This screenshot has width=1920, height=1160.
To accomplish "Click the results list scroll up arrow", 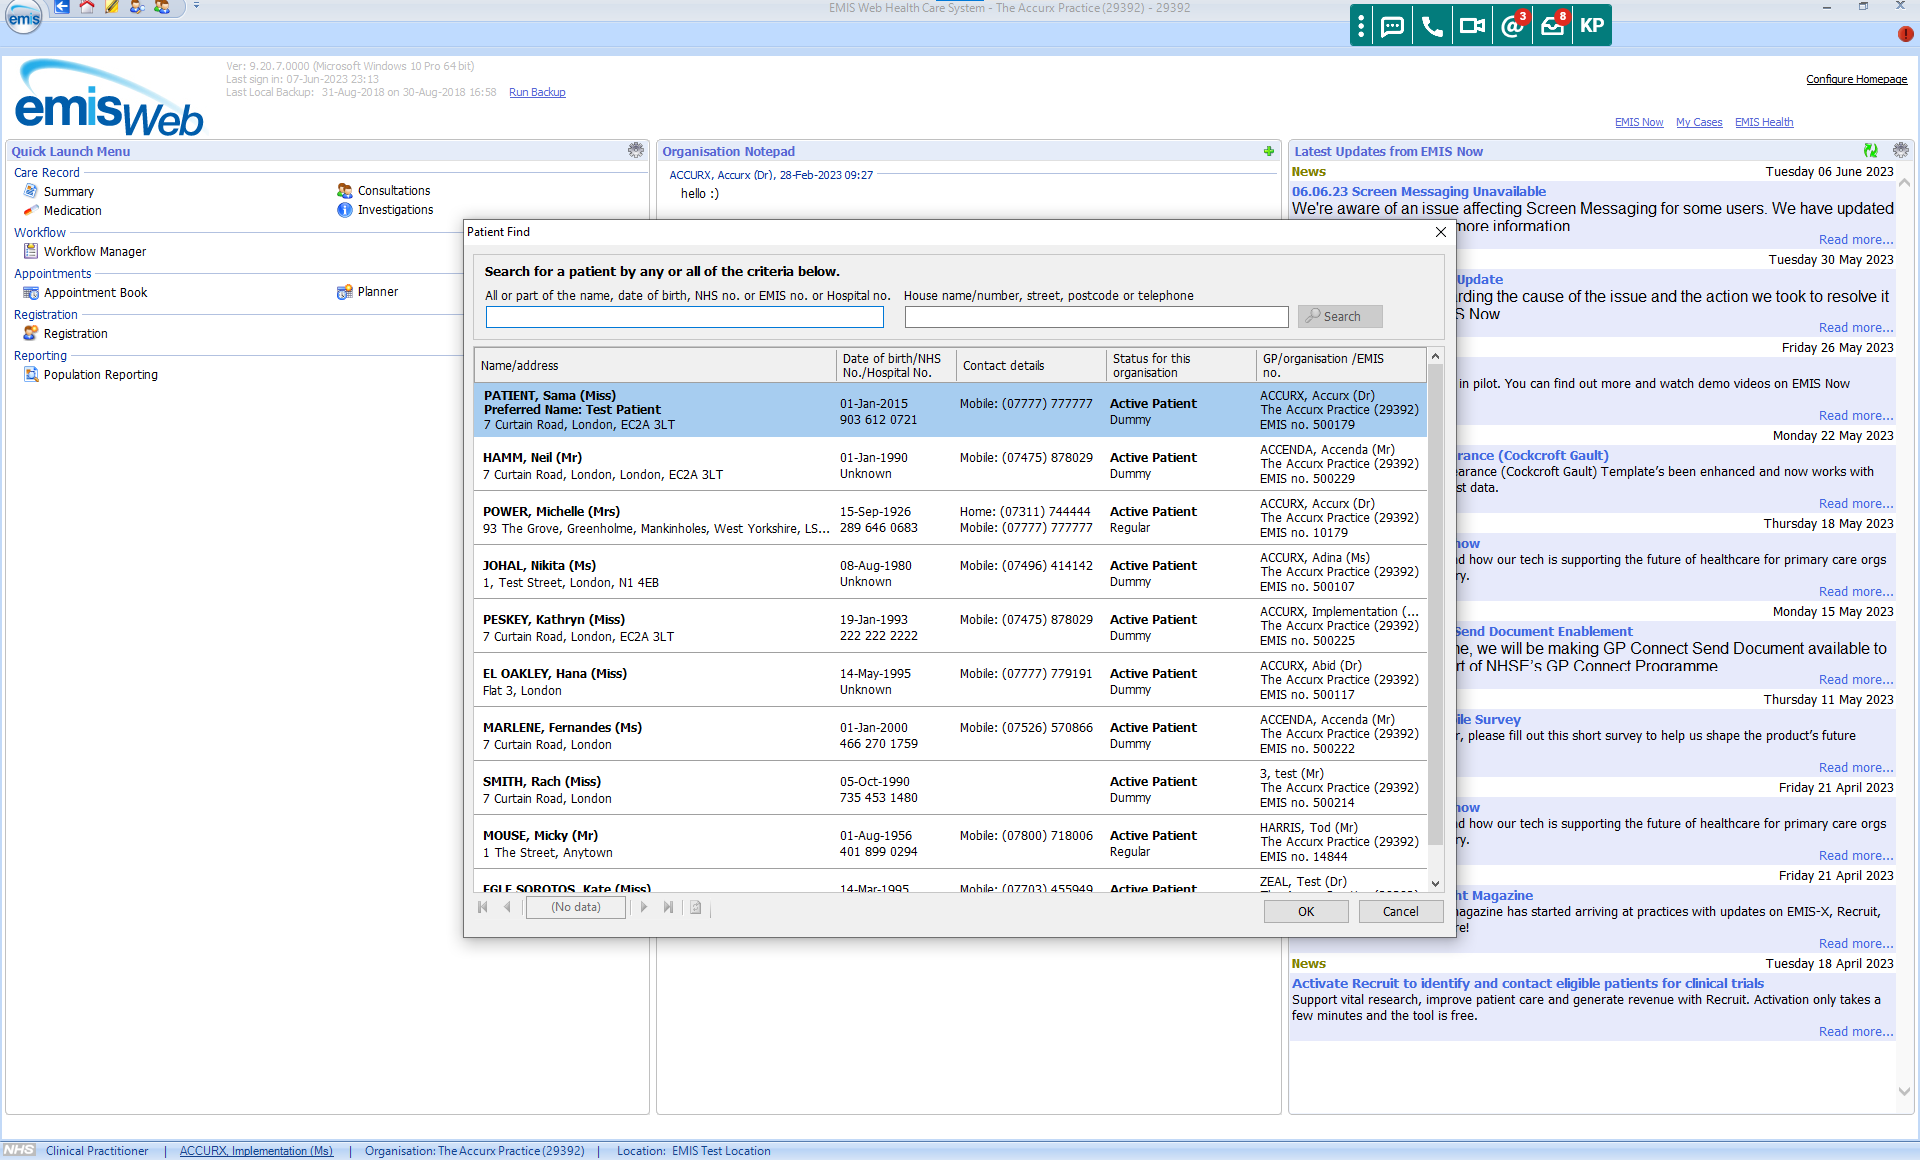I will point(1435,356).
